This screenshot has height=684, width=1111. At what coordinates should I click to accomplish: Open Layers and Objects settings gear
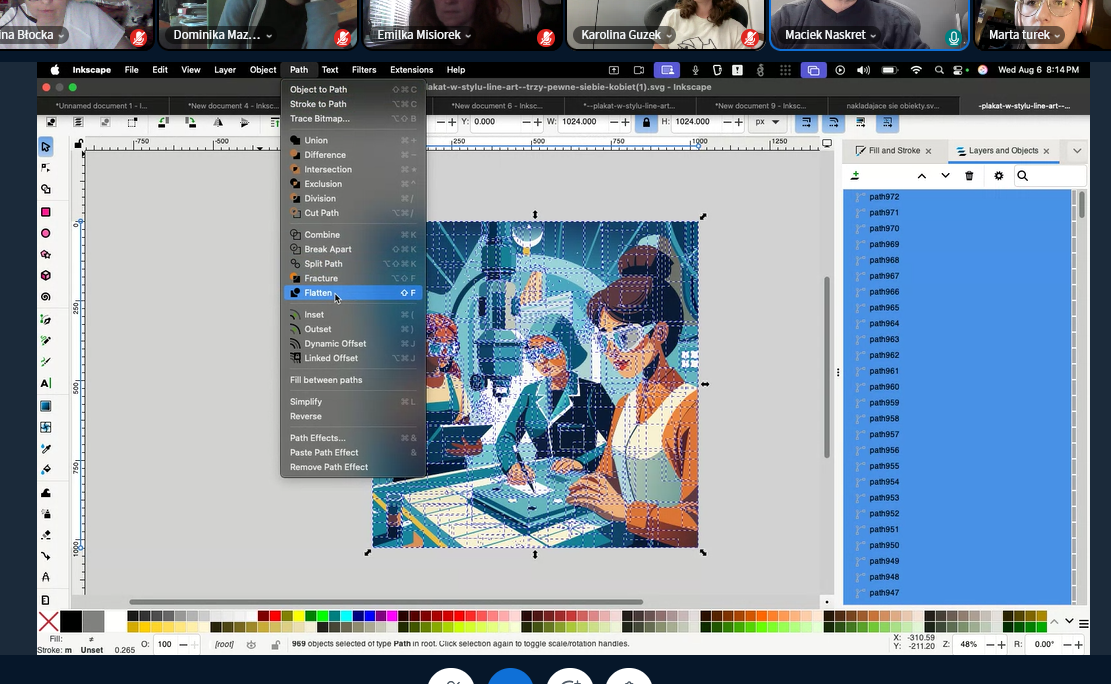[999, 176]
